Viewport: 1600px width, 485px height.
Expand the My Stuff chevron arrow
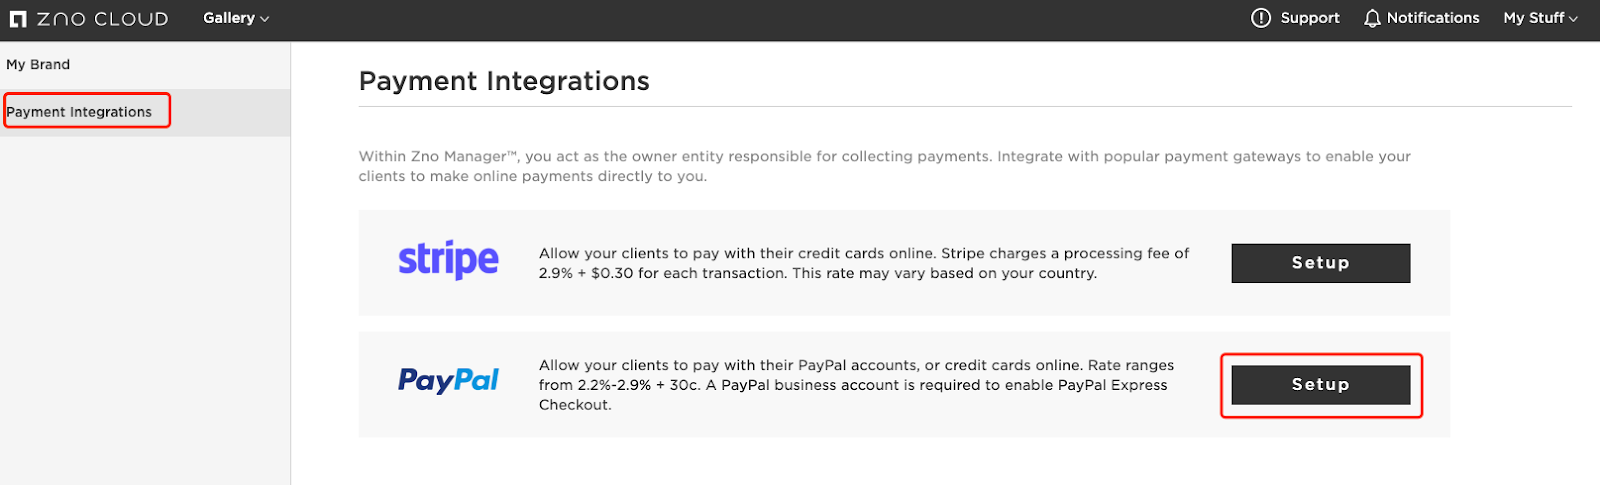coord(1573,19)
